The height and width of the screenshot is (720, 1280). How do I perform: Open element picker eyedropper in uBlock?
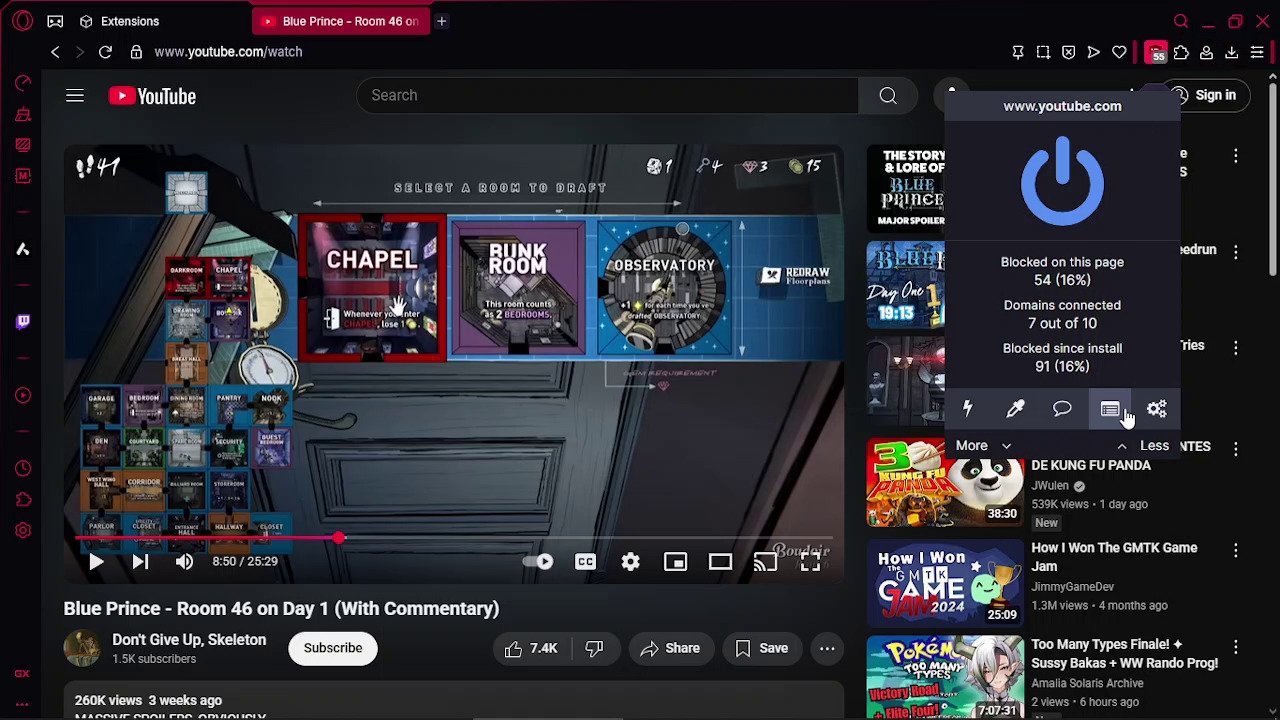pyautogui.click(x=1015, y=408)
